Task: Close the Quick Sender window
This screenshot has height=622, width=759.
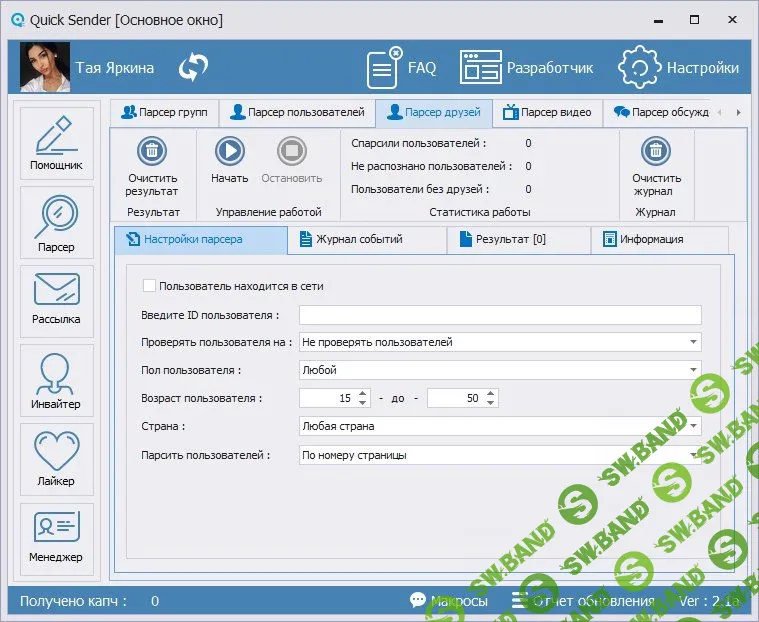Action: [732, 20]
